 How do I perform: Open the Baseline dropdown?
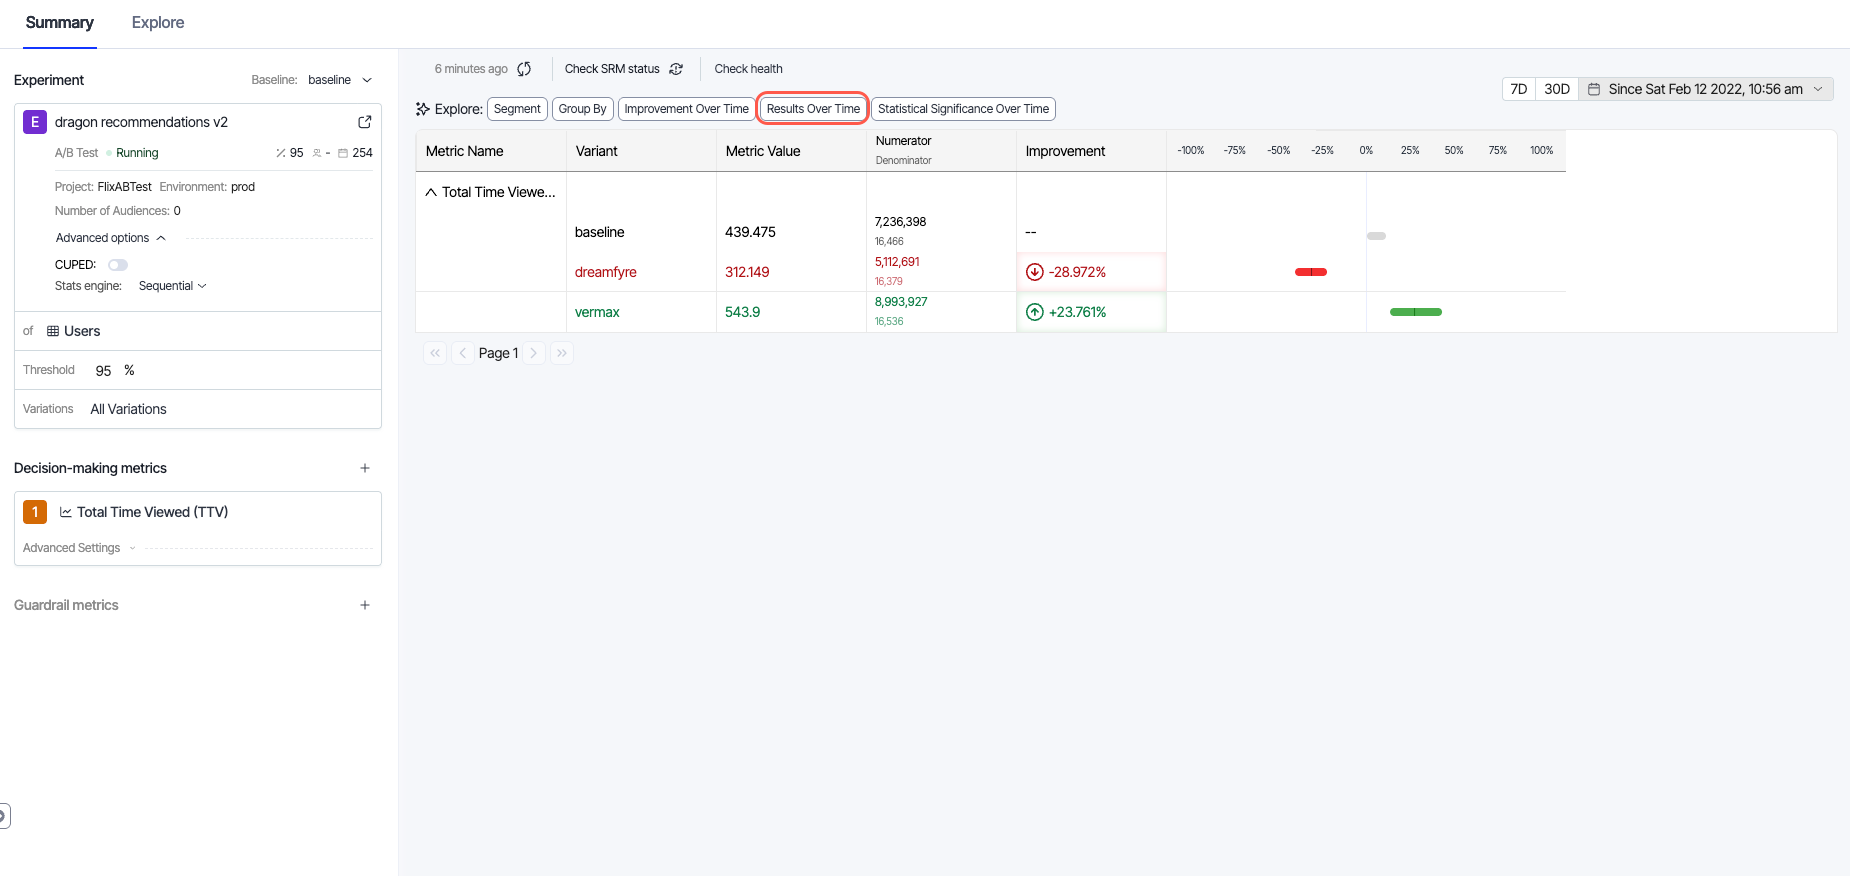click(x=340, y=80)
